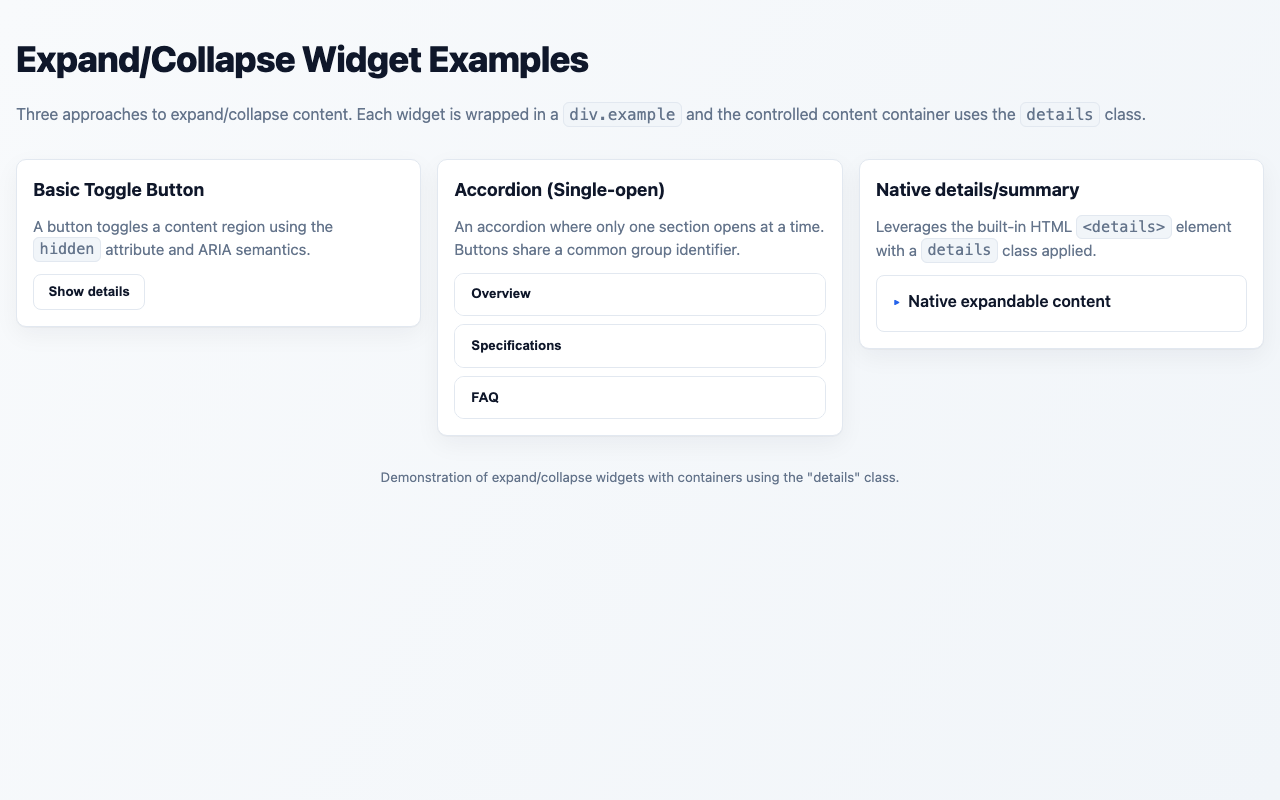Select the FAQ accordion header text
This screenshot has width=1280, height=800.
[x=485, y=397]
